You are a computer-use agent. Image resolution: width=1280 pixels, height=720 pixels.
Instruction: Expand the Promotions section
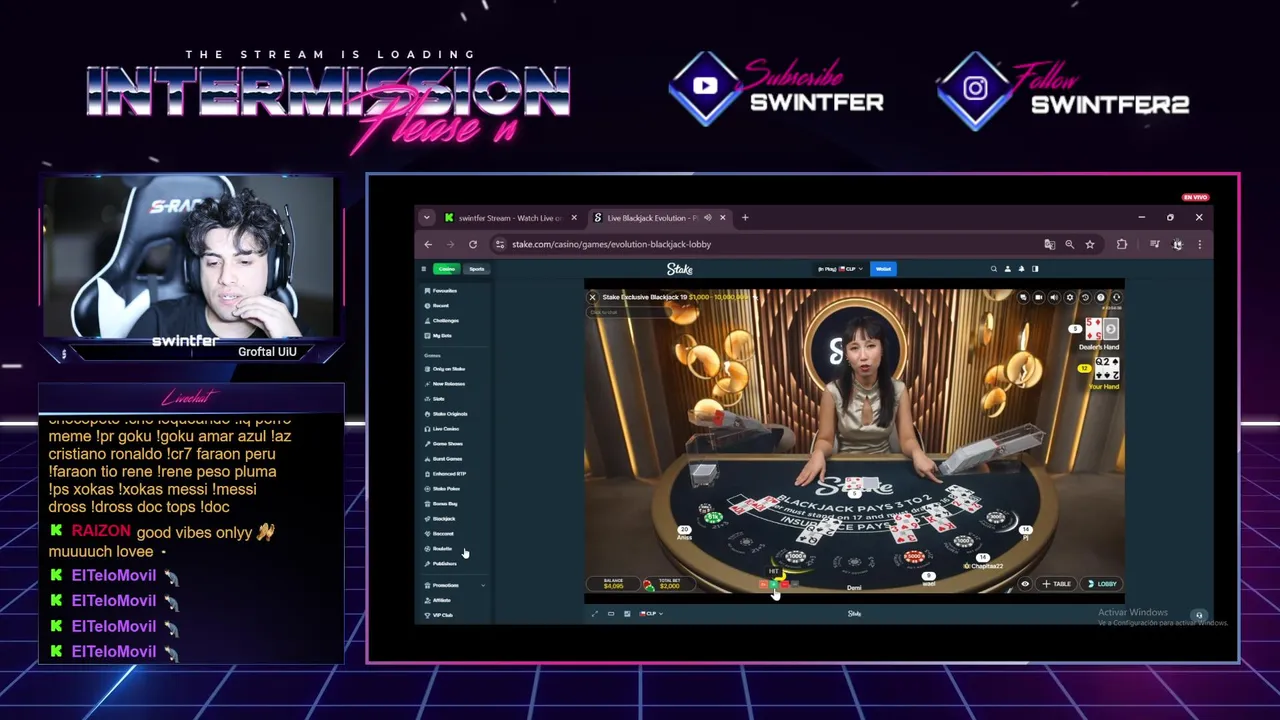pyautogui.click(x=454, y=585)
